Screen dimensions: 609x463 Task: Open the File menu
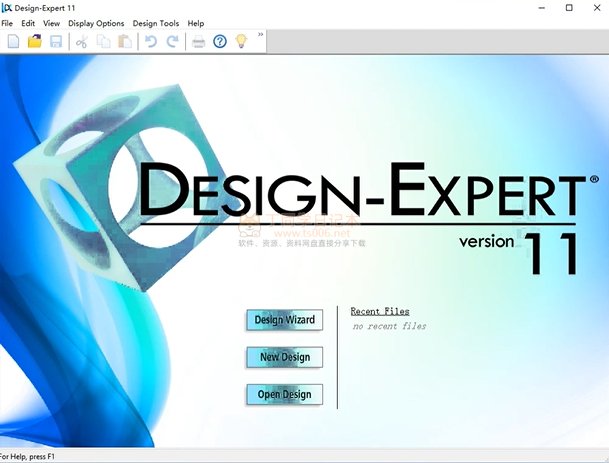(x=7, y=23)
